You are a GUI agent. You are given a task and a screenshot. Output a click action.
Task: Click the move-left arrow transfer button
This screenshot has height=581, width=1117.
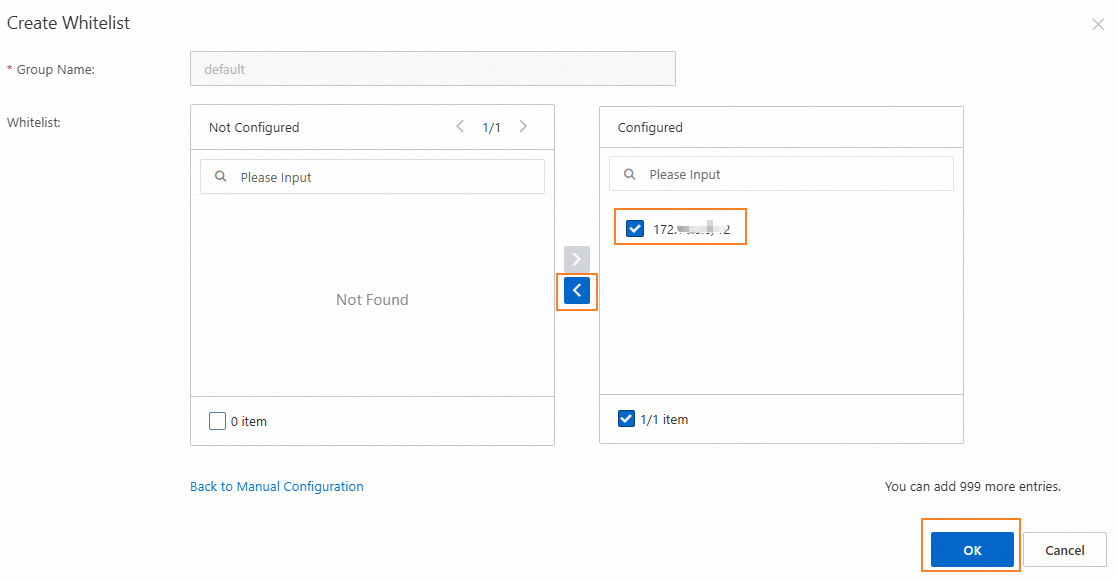coord(577,291)
